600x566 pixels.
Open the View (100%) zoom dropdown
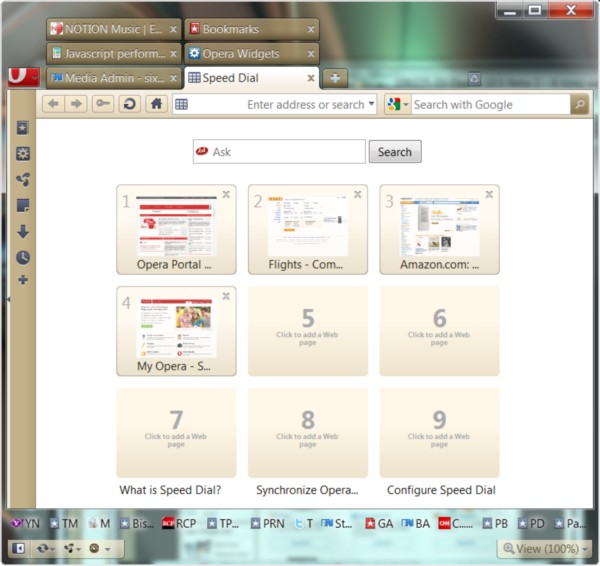tap(545, 549)
